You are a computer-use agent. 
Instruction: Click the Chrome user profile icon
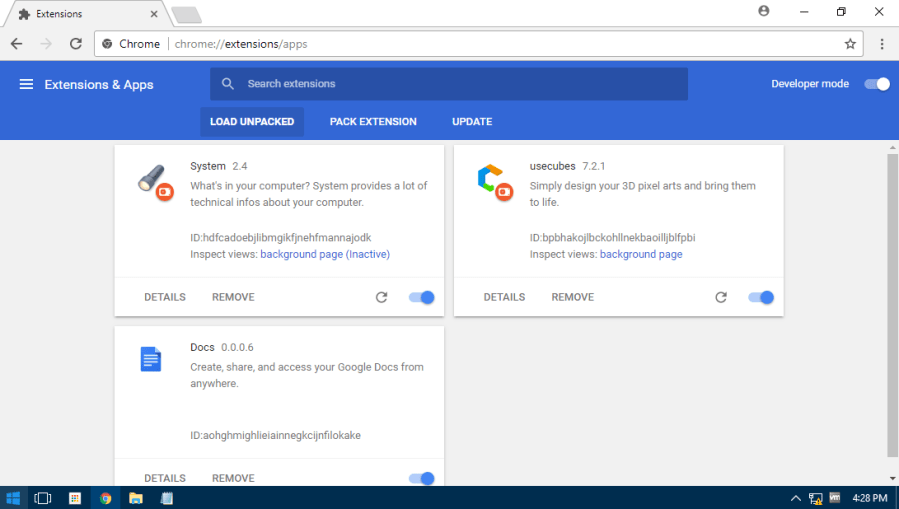[x=764, y=12]
